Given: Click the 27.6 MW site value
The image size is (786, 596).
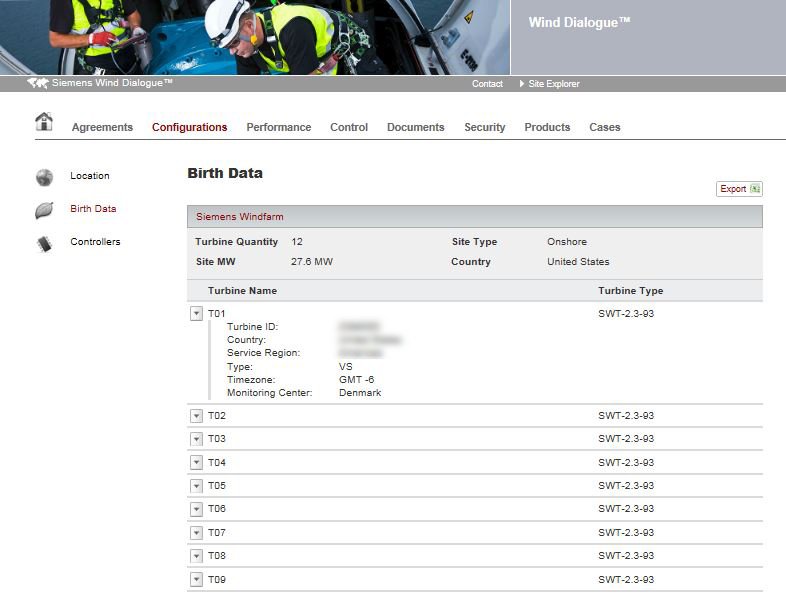Looking at the screenshot, I should [x=312, y=262].
